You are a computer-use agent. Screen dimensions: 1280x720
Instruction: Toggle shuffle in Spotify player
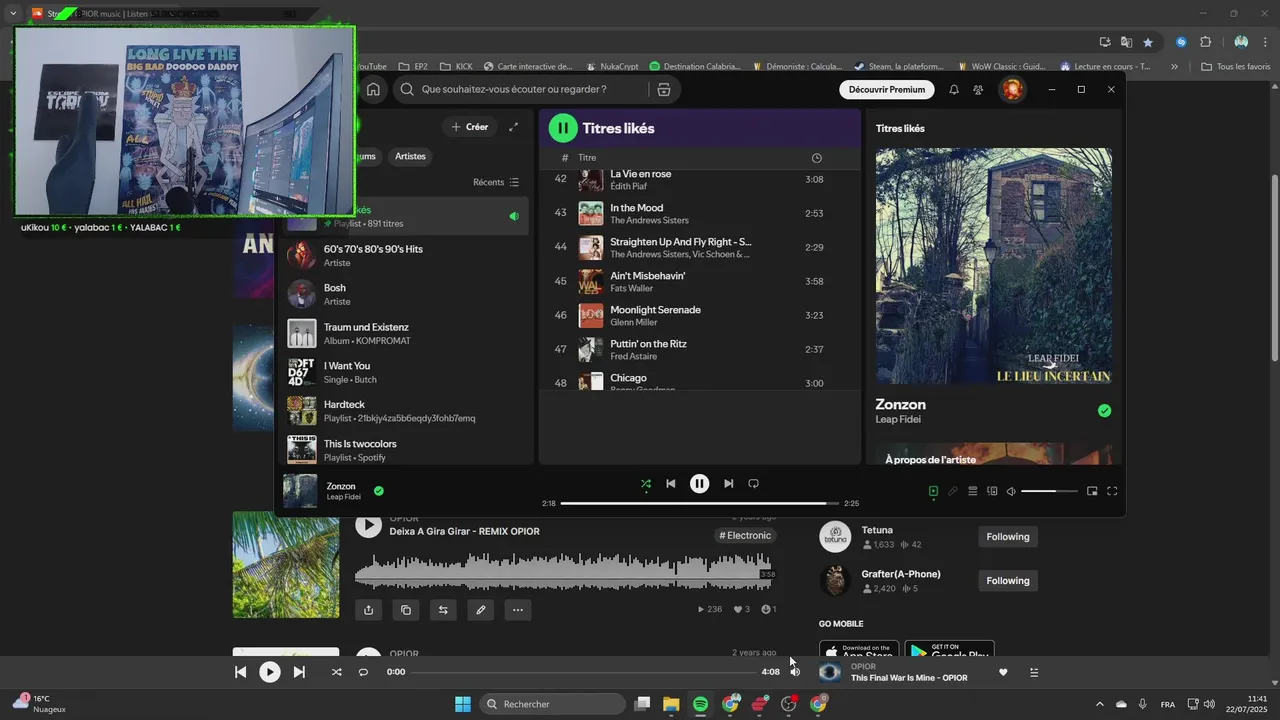click(x=646, y=484)
